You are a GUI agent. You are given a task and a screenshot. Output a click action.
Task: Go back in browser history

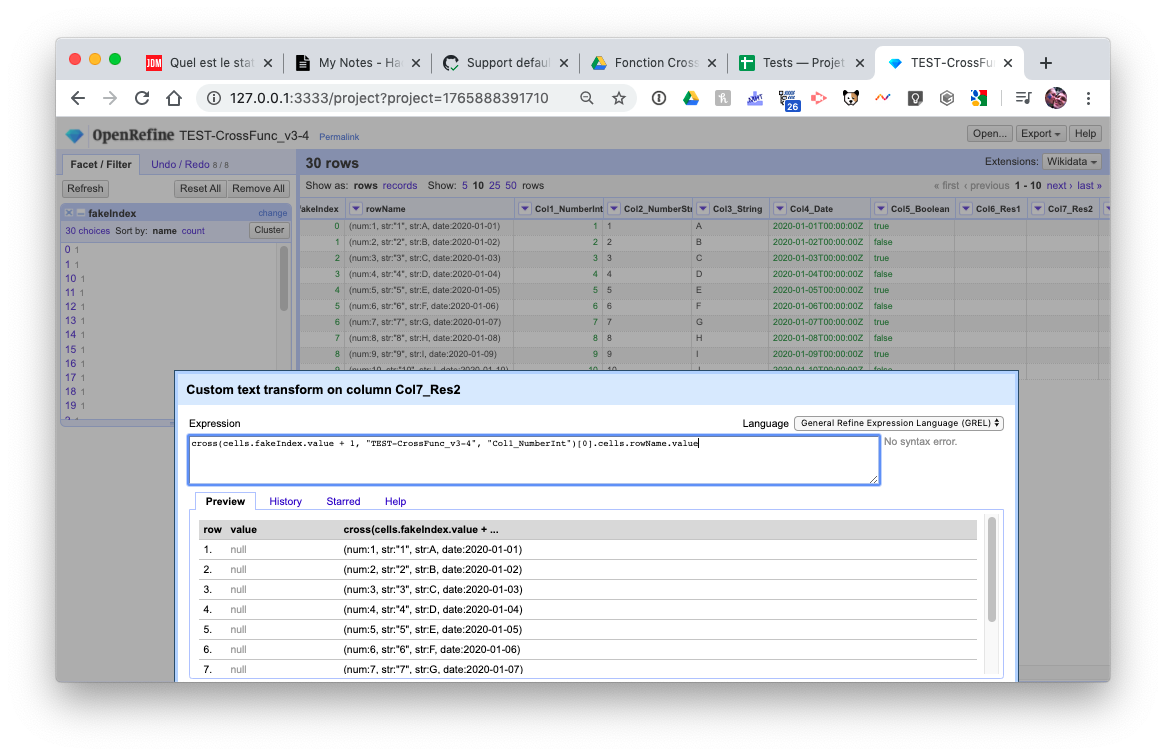coord(77,98)
